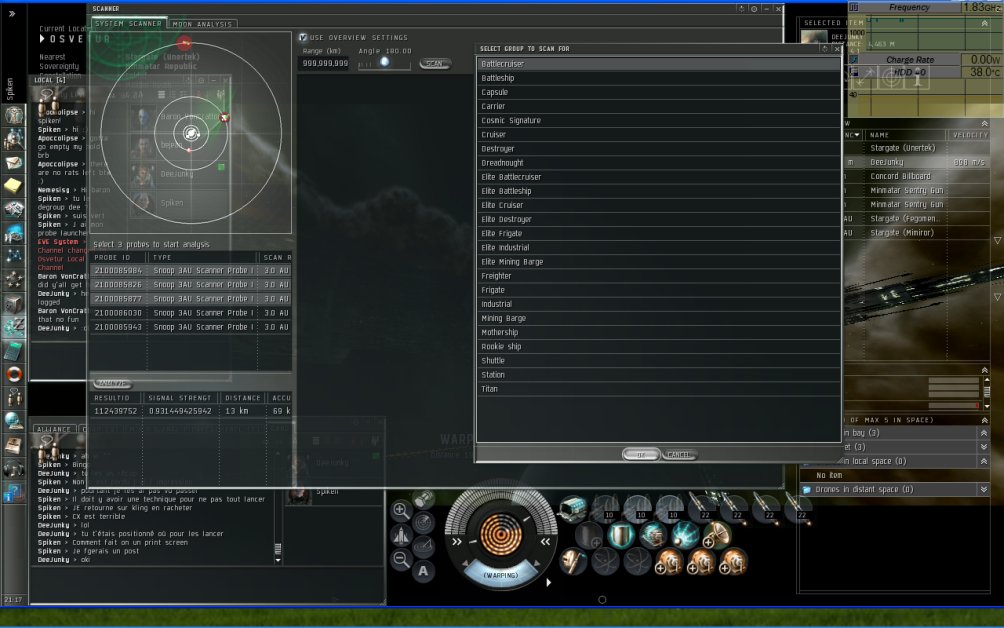Decrease ship speed with left chevrons
This screenshot has width=1004, height=628.
(x=457, y=542)
